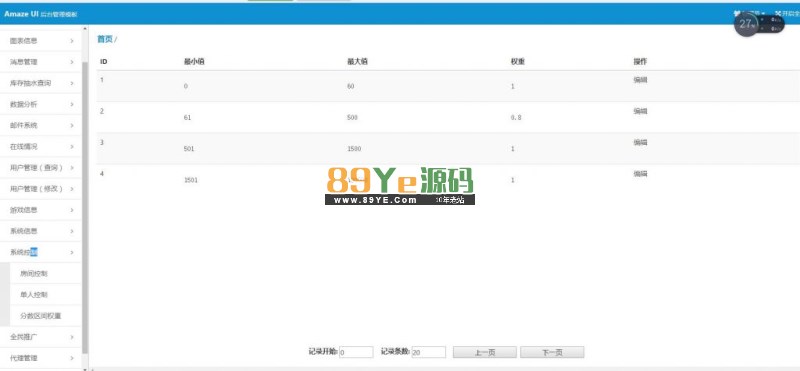This screenshot has width=800, height=371.
Task: Expand the 图表信息 sidebar menu
Action: point(41,41)
